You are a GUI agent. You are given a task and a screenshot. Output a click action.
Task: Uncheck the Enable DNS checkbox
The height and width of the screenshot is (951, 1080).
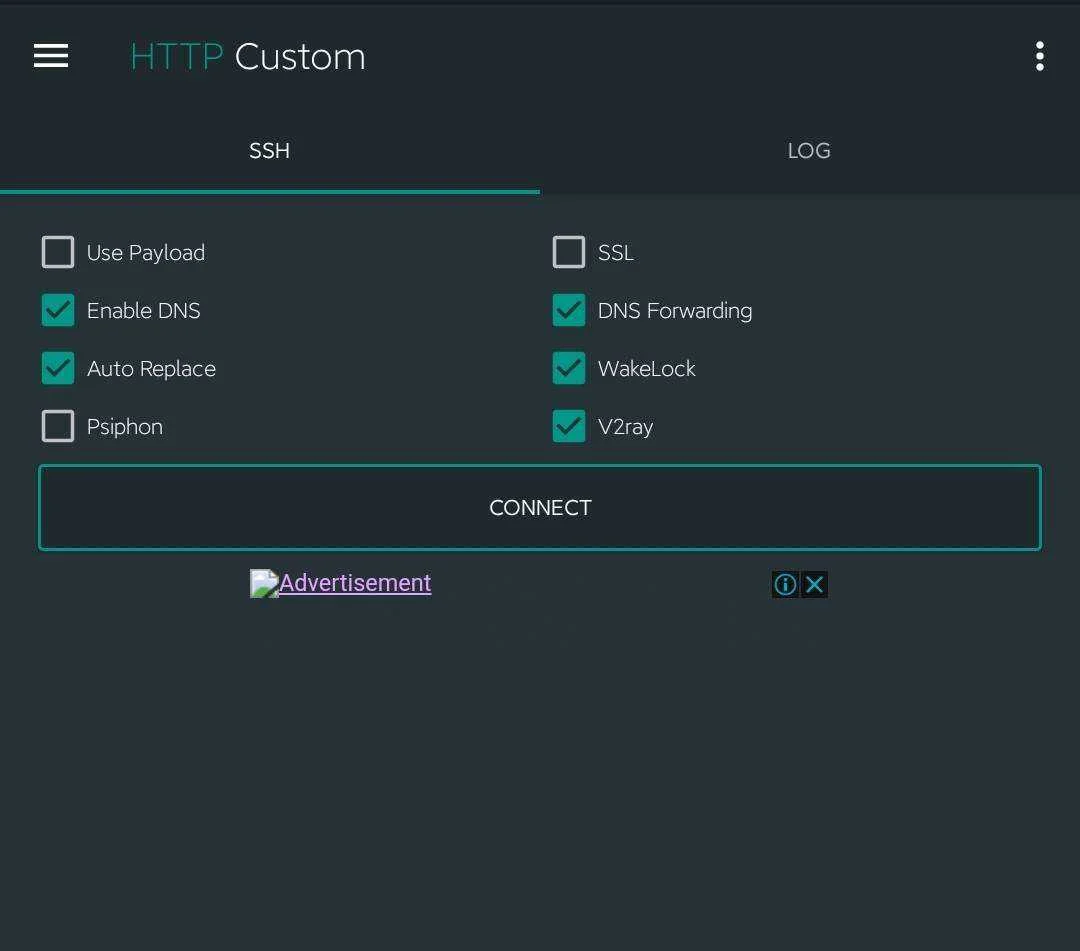tap(58, 310)
